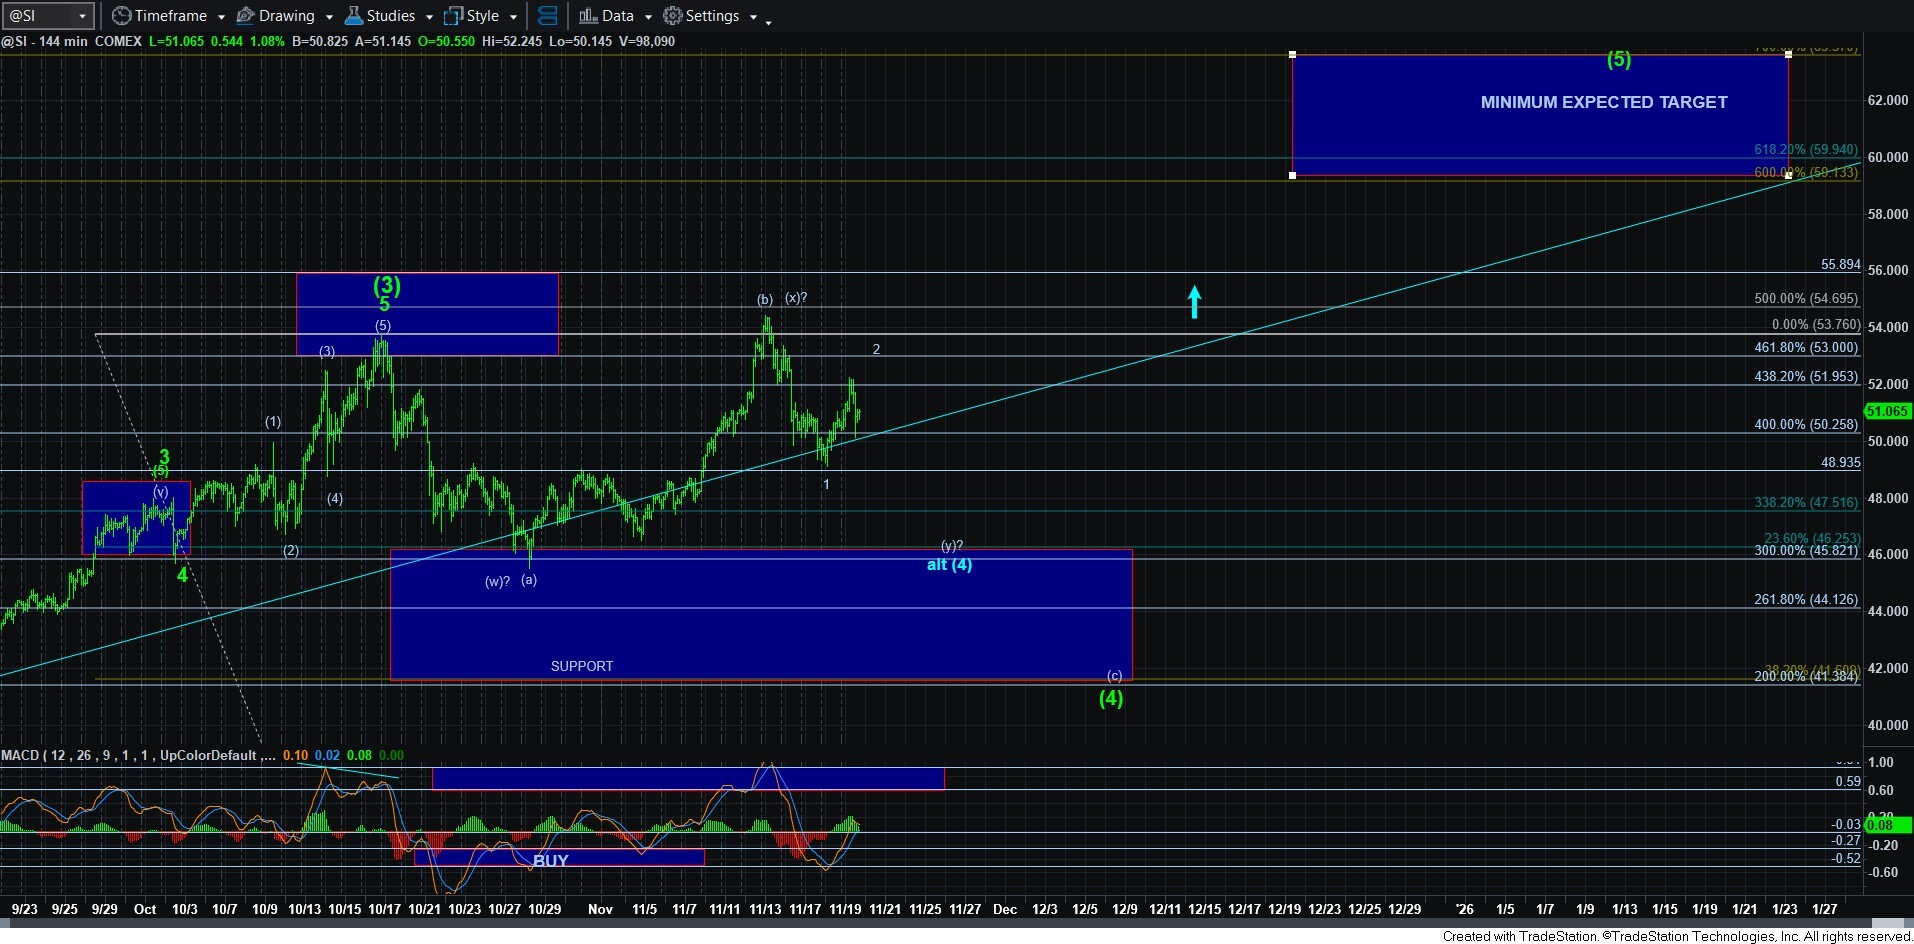The height and width of the screenshot is (944, 1914).
Task: Click the Timeframe clock icon
Action: pyautogui.click(x=121, y=16)
